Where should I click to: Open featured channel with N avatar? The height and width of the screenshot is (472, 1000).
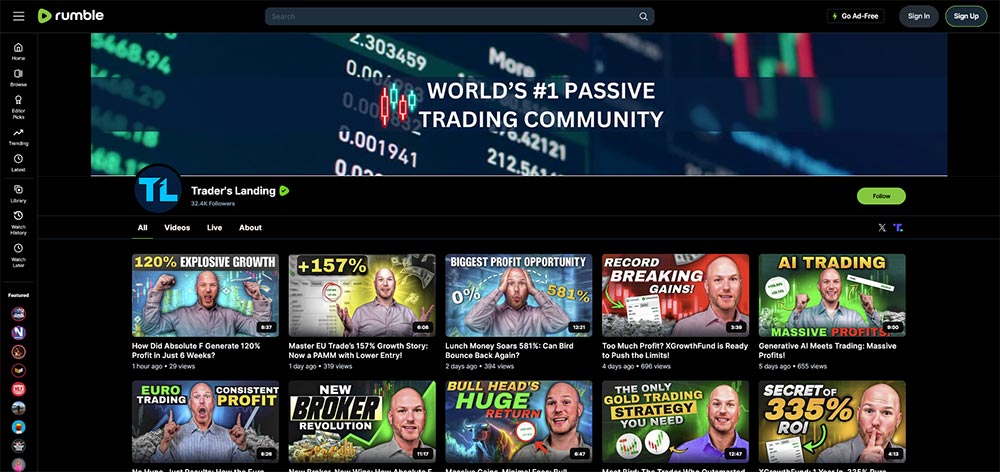coord(18,332)
